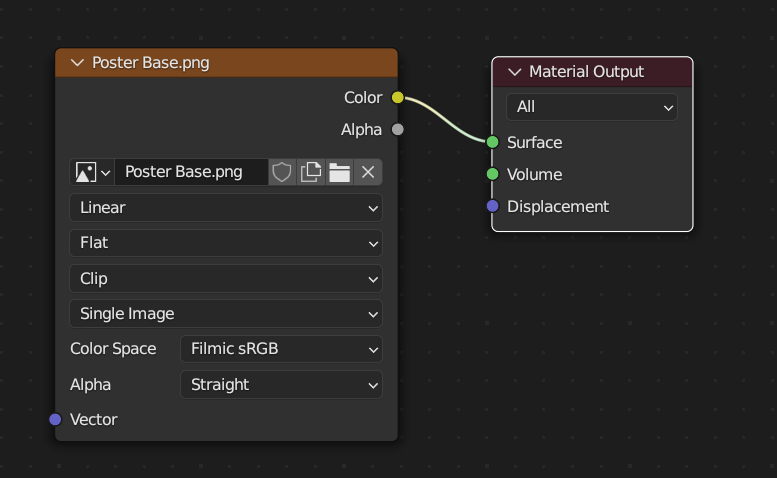
Task: Click the Displacement socket label
Action: coord(557,207)
